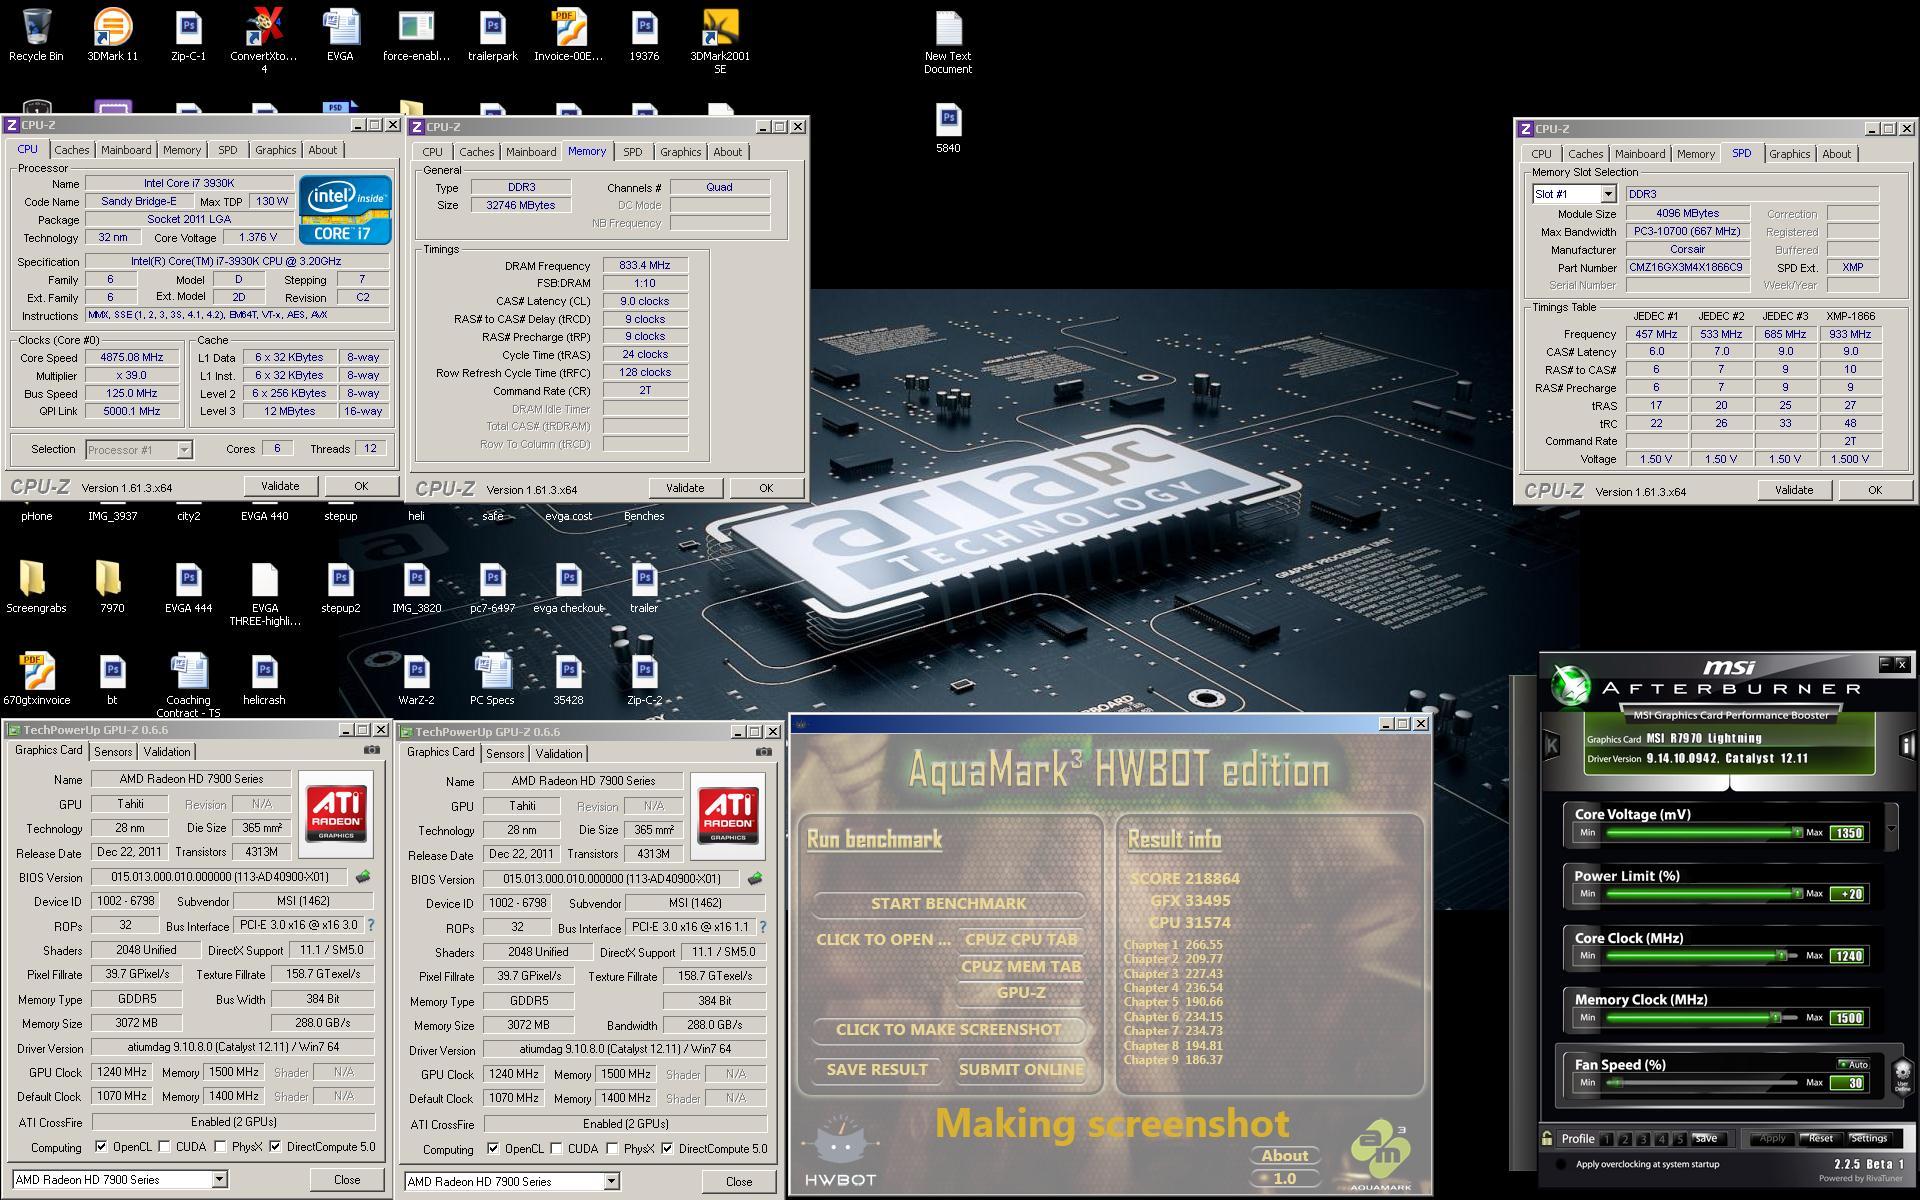Viewport: 1920px width, 1200px height.
Task: Expand the Core Voltage dropdown arrow in Afterburner
Action: 1891,829
